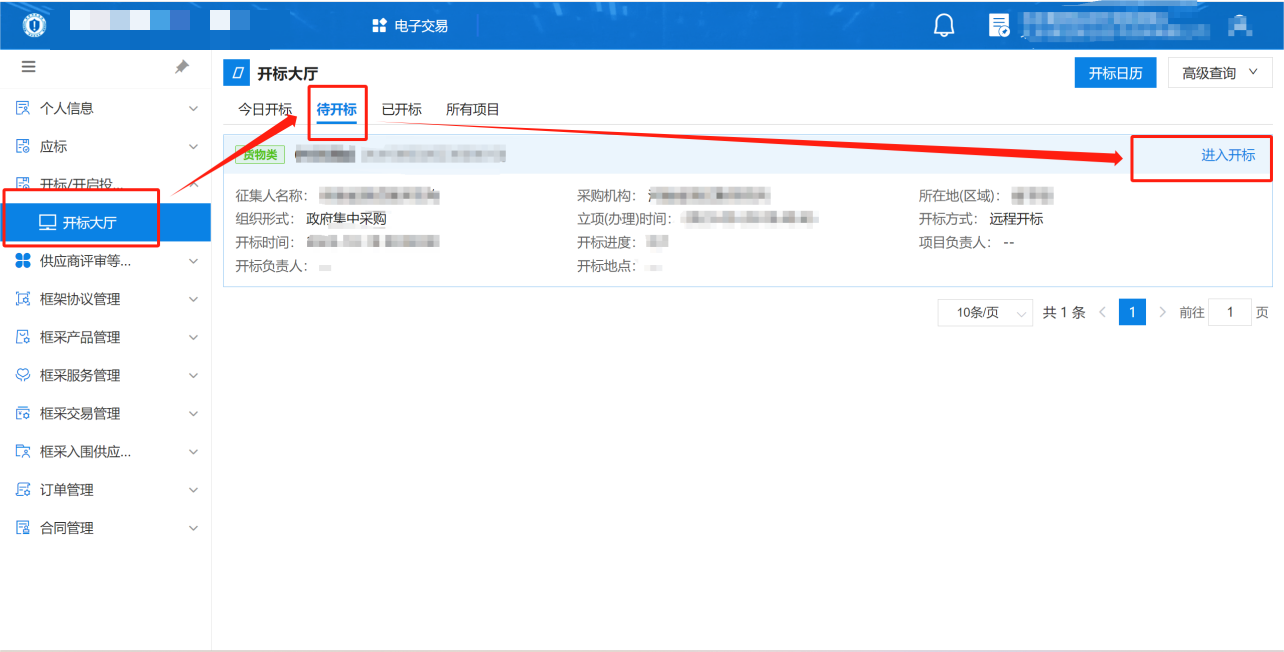
Task: Click the 框架协议管理 icon
Action: (x=23, y=299)
